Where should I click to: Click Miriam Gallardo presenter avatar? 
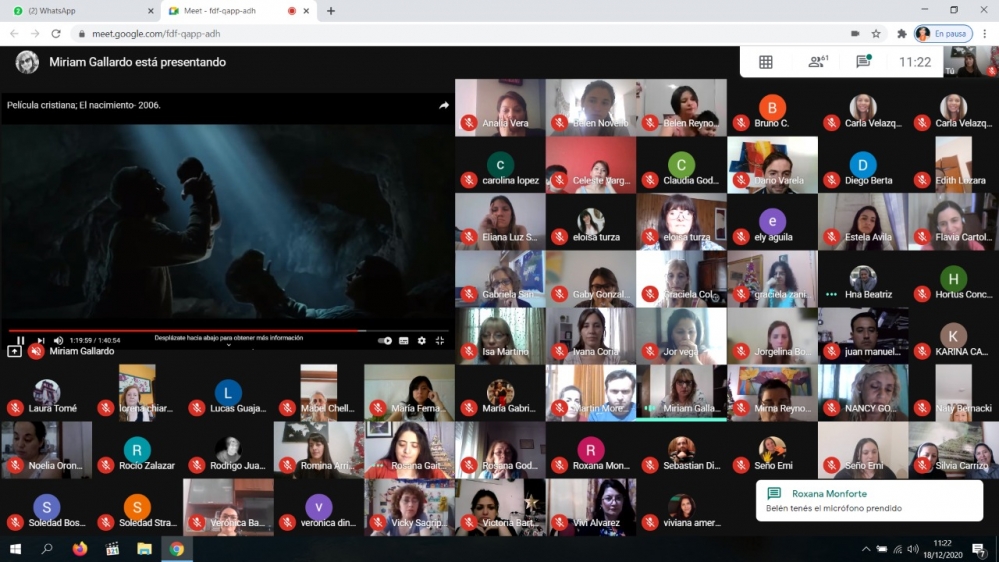coord(27,62)
